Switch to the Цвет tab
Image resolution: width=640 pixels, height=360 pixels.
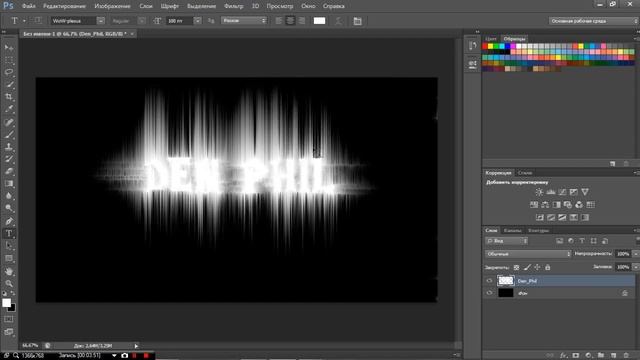(491, 39)
